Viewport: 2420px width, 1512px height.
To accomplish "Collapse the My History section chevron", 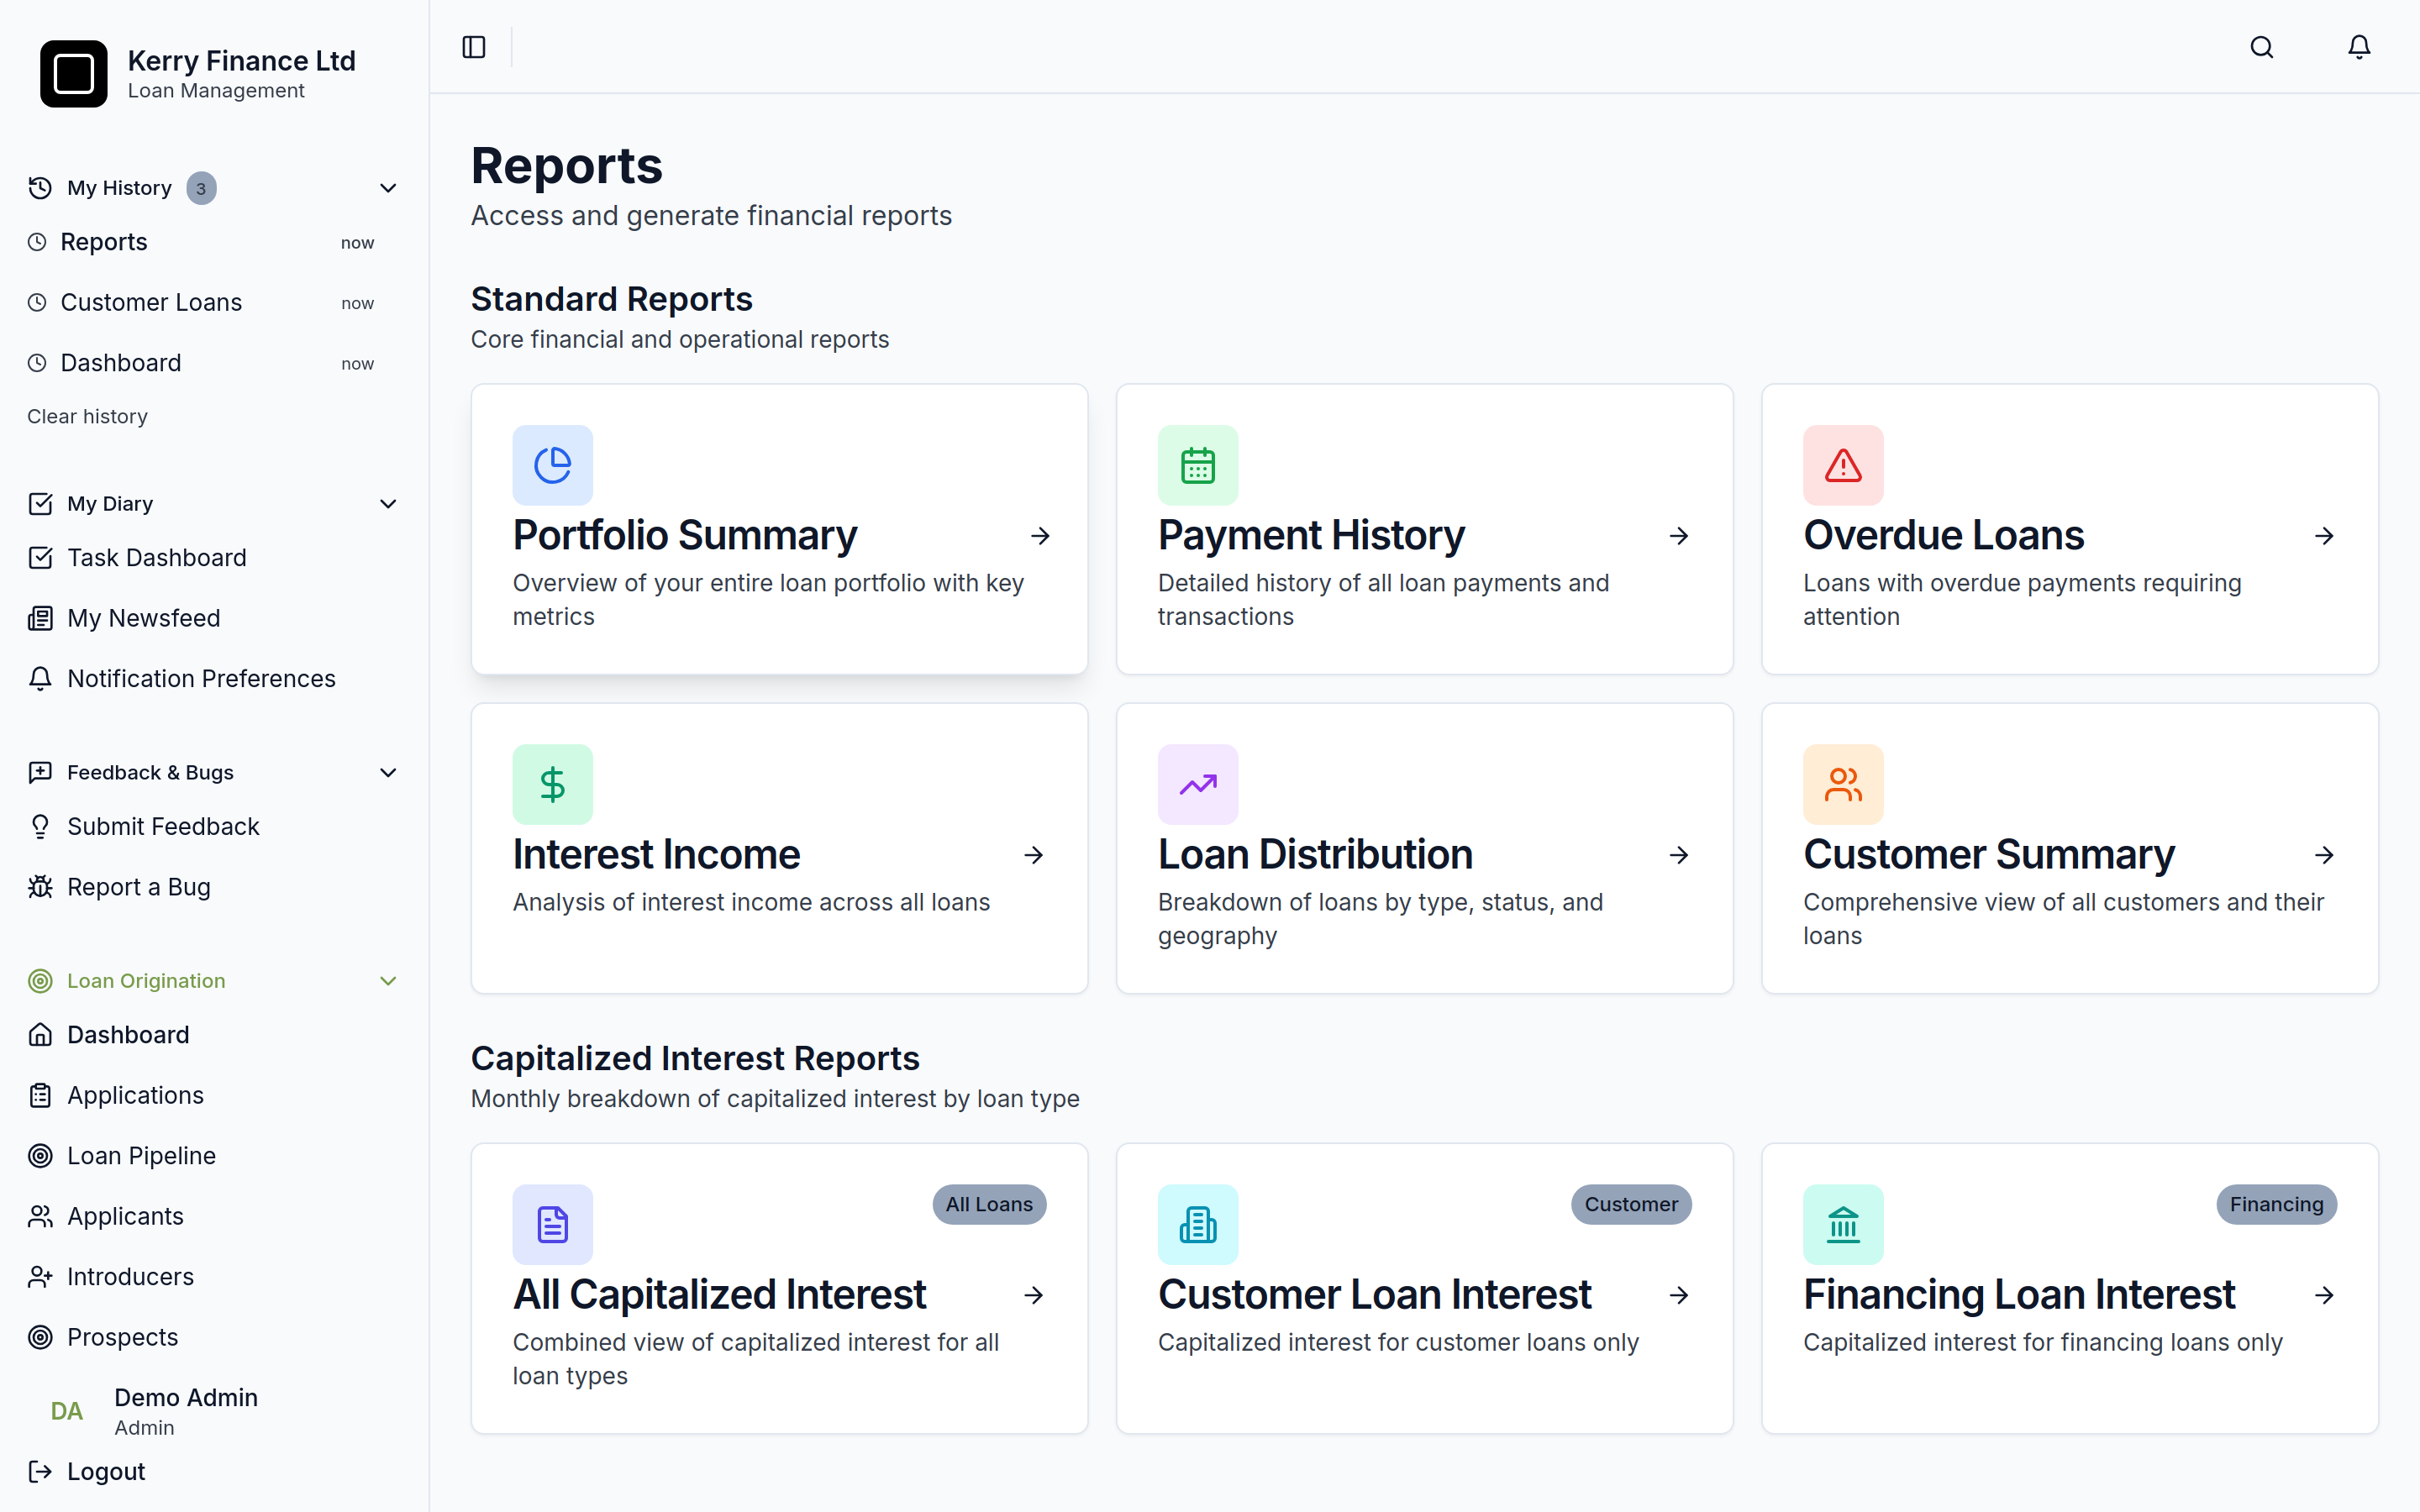I will point(388,188).
